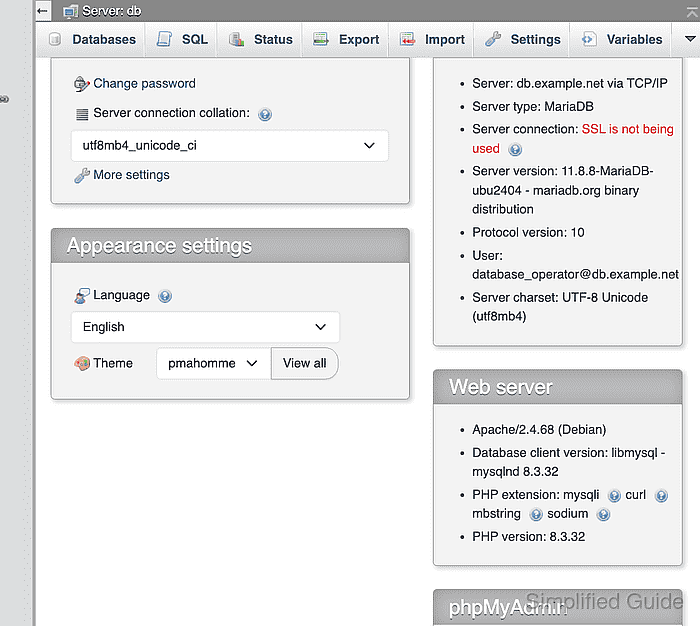Open the Variables tab
This screenshot has width=700, height=626.
pos(622,39)
